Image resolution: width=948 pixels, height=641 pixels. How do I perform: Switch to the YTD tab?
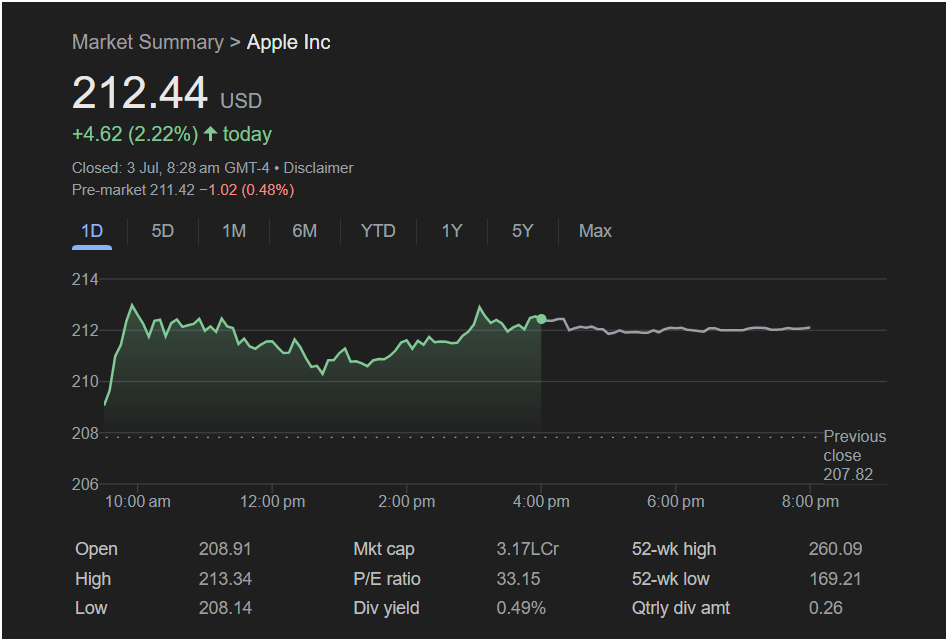pyautogui.click(x=378, y=231)
